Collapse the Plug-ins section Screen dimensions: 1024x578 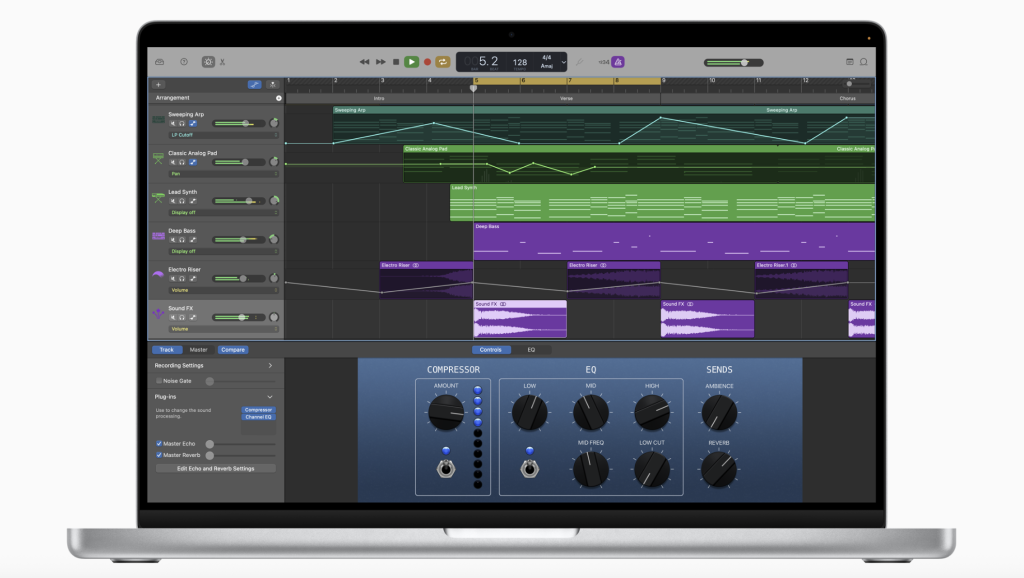point(270,397)
